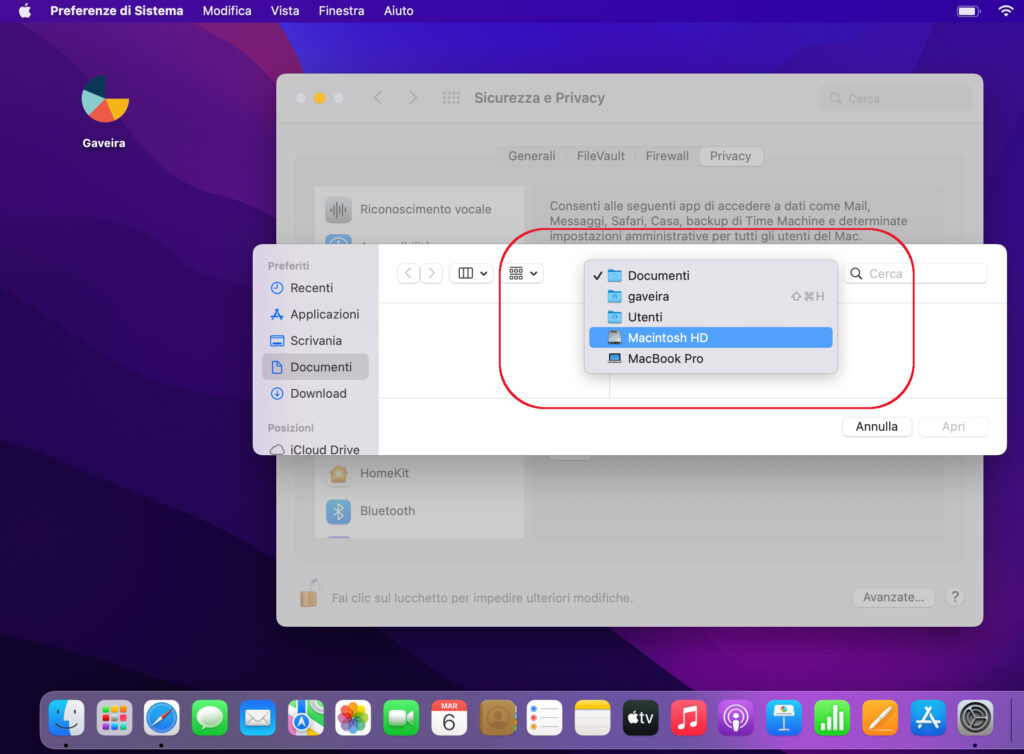Viewport: 1024px width, 754px height.
Task: Open Messages app in the Dock
Action: pos(210,717)
